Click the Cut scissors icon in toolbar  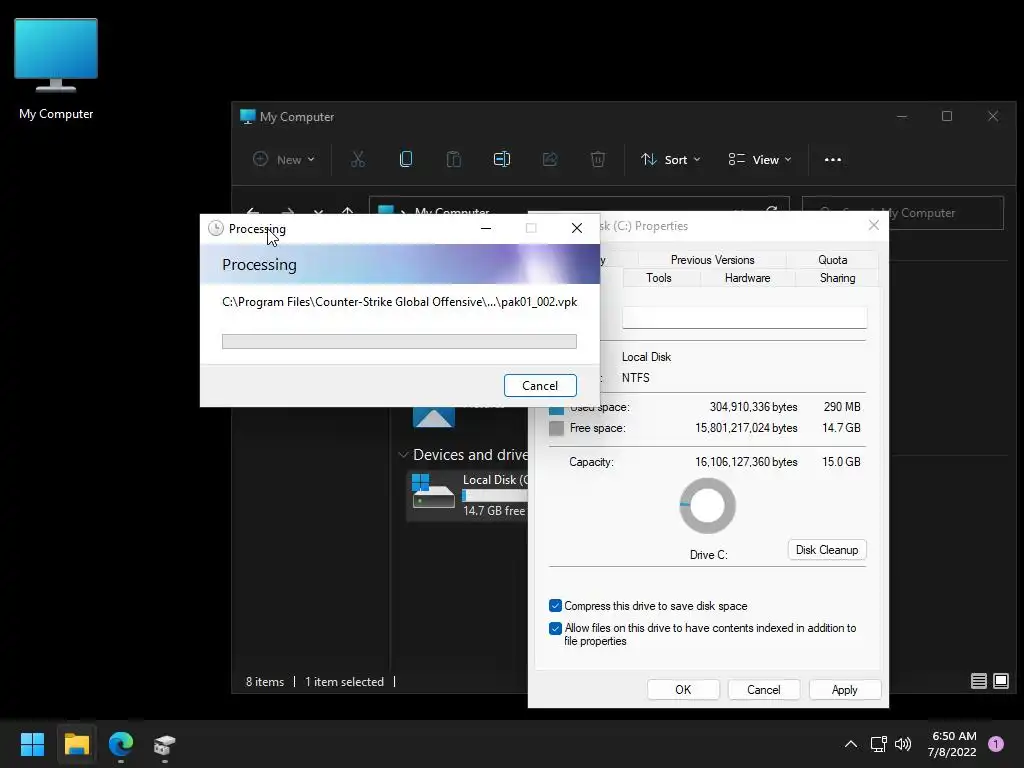(x=358, y=159)
